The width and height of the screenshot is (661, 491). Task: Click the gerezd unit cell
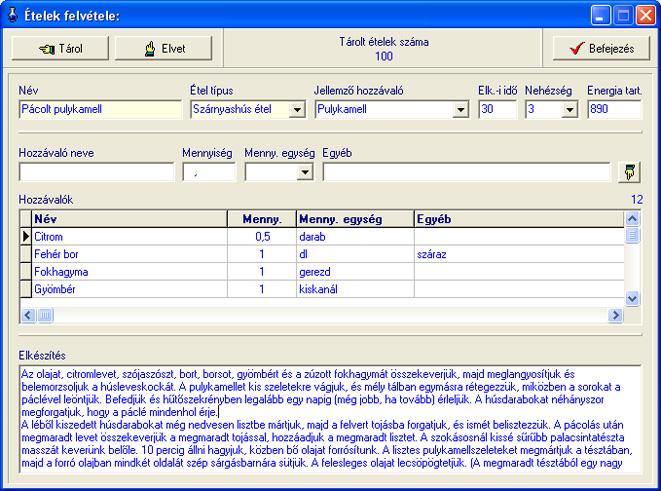point(355,272)
